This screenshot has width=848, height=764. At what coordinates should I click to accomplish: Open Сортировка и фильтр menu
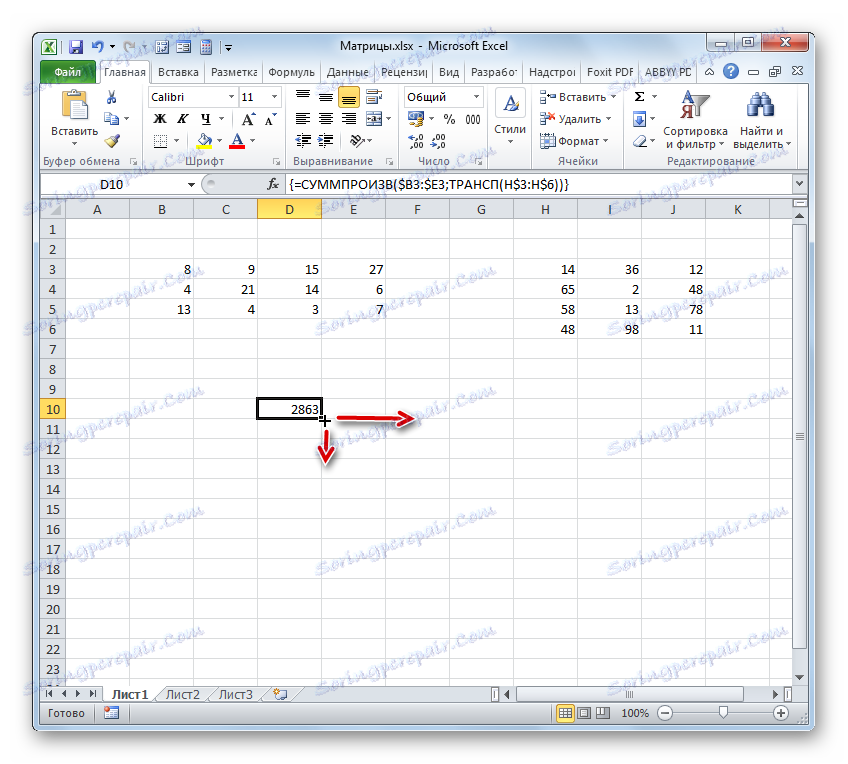pyautogui.click(x=694, y=120)
